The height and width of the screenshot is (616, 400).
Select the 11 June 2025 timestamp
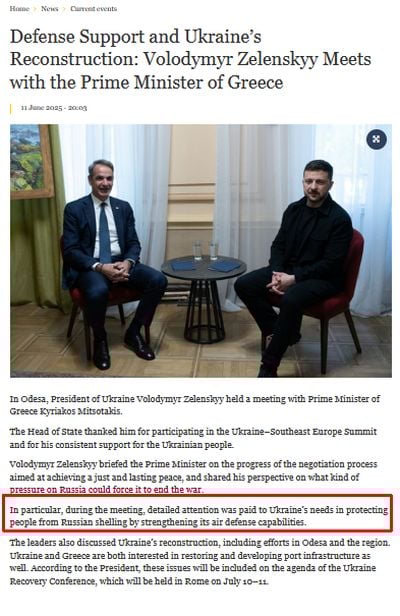pyautogui.click(x=54, y=108)
